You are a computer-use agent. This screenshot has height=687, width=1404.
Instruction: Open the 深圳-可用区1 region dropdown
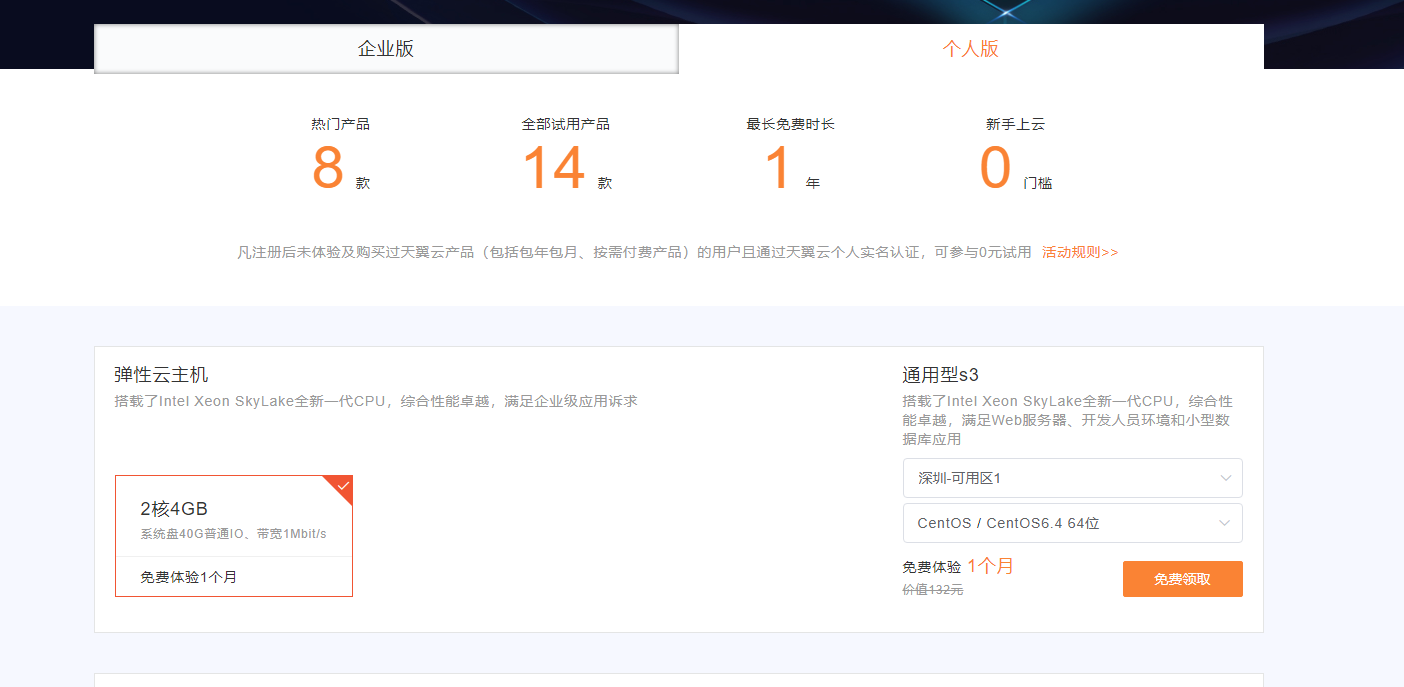[x=1072, y=478]
